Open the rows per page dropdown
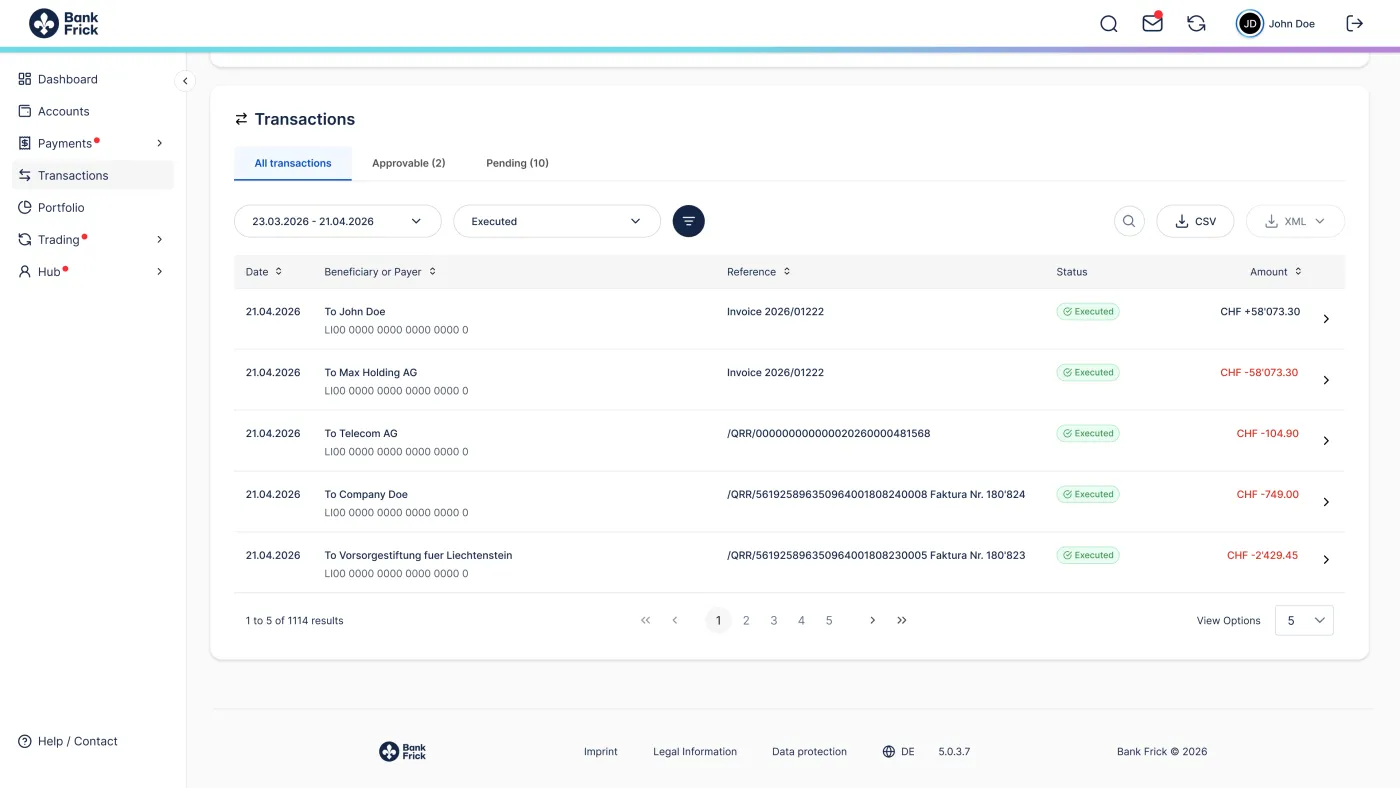 point(1304,620)
